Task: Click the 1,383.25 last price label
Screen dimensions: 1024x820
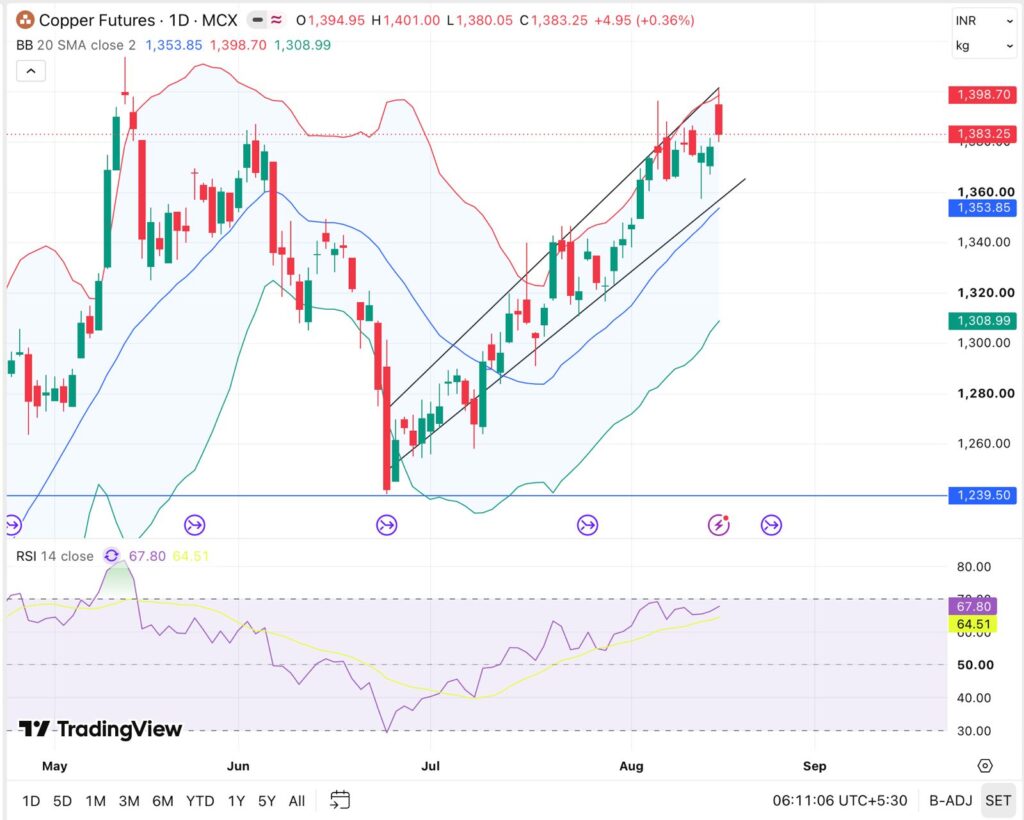Action: (x=983, y=134)
